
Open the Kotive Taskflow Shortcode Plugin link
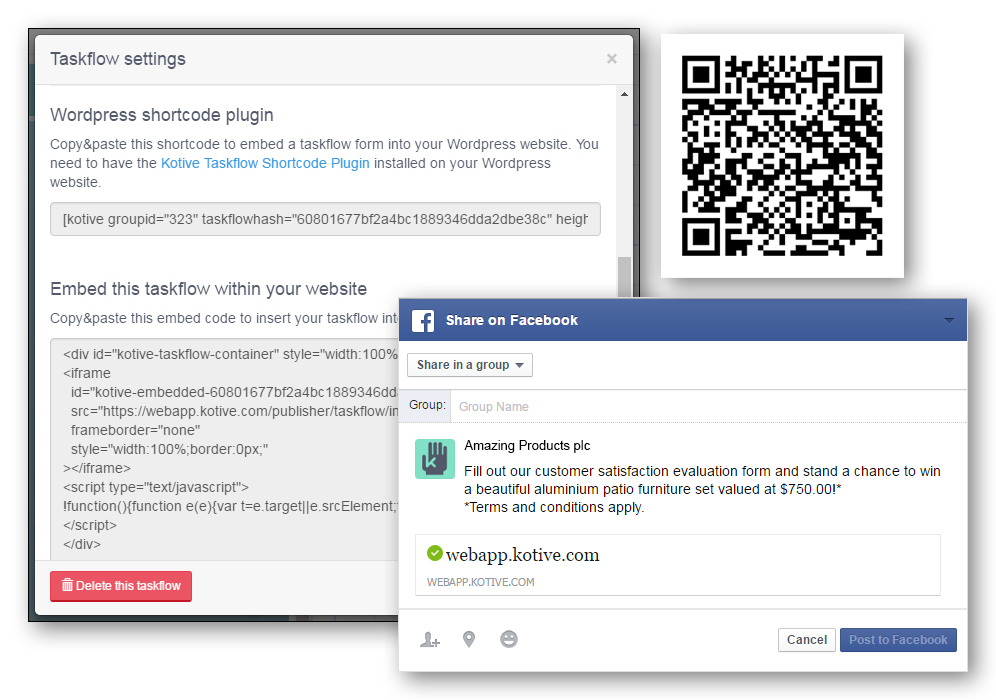pyautogui.click(x=265, y=163)
